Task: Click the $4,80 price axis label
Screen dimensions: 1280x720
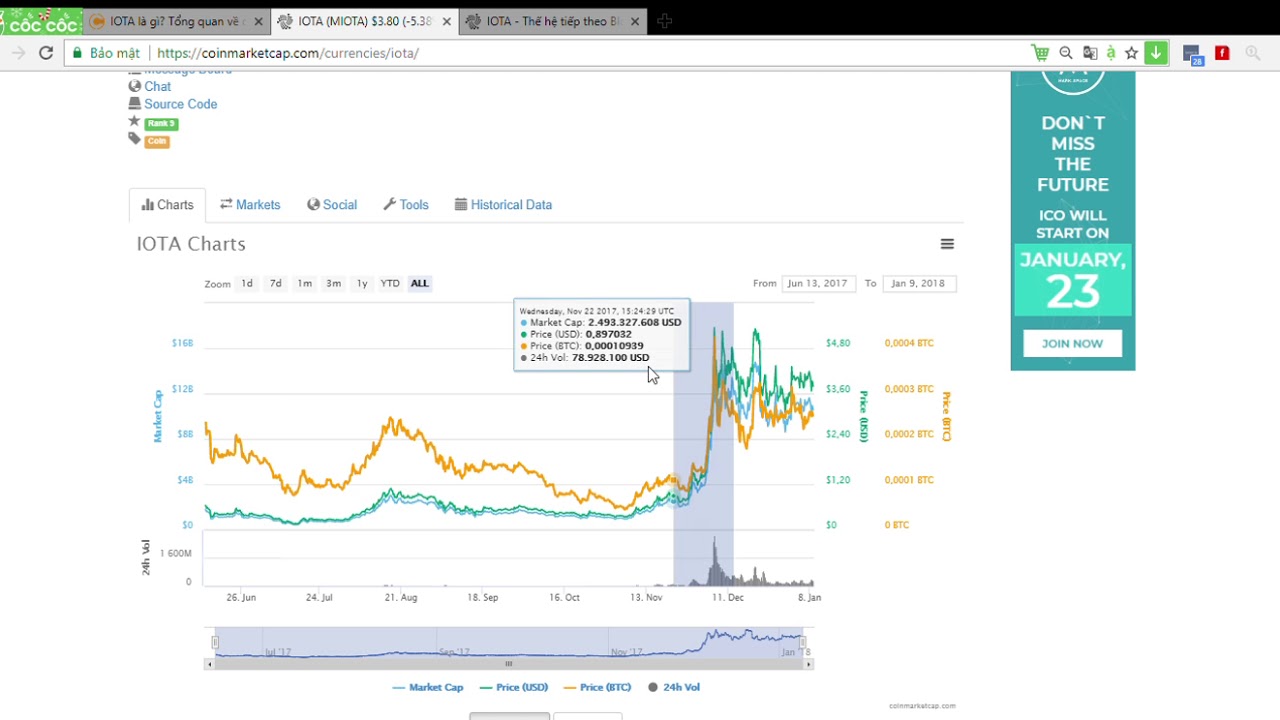Action: [838, 343]
